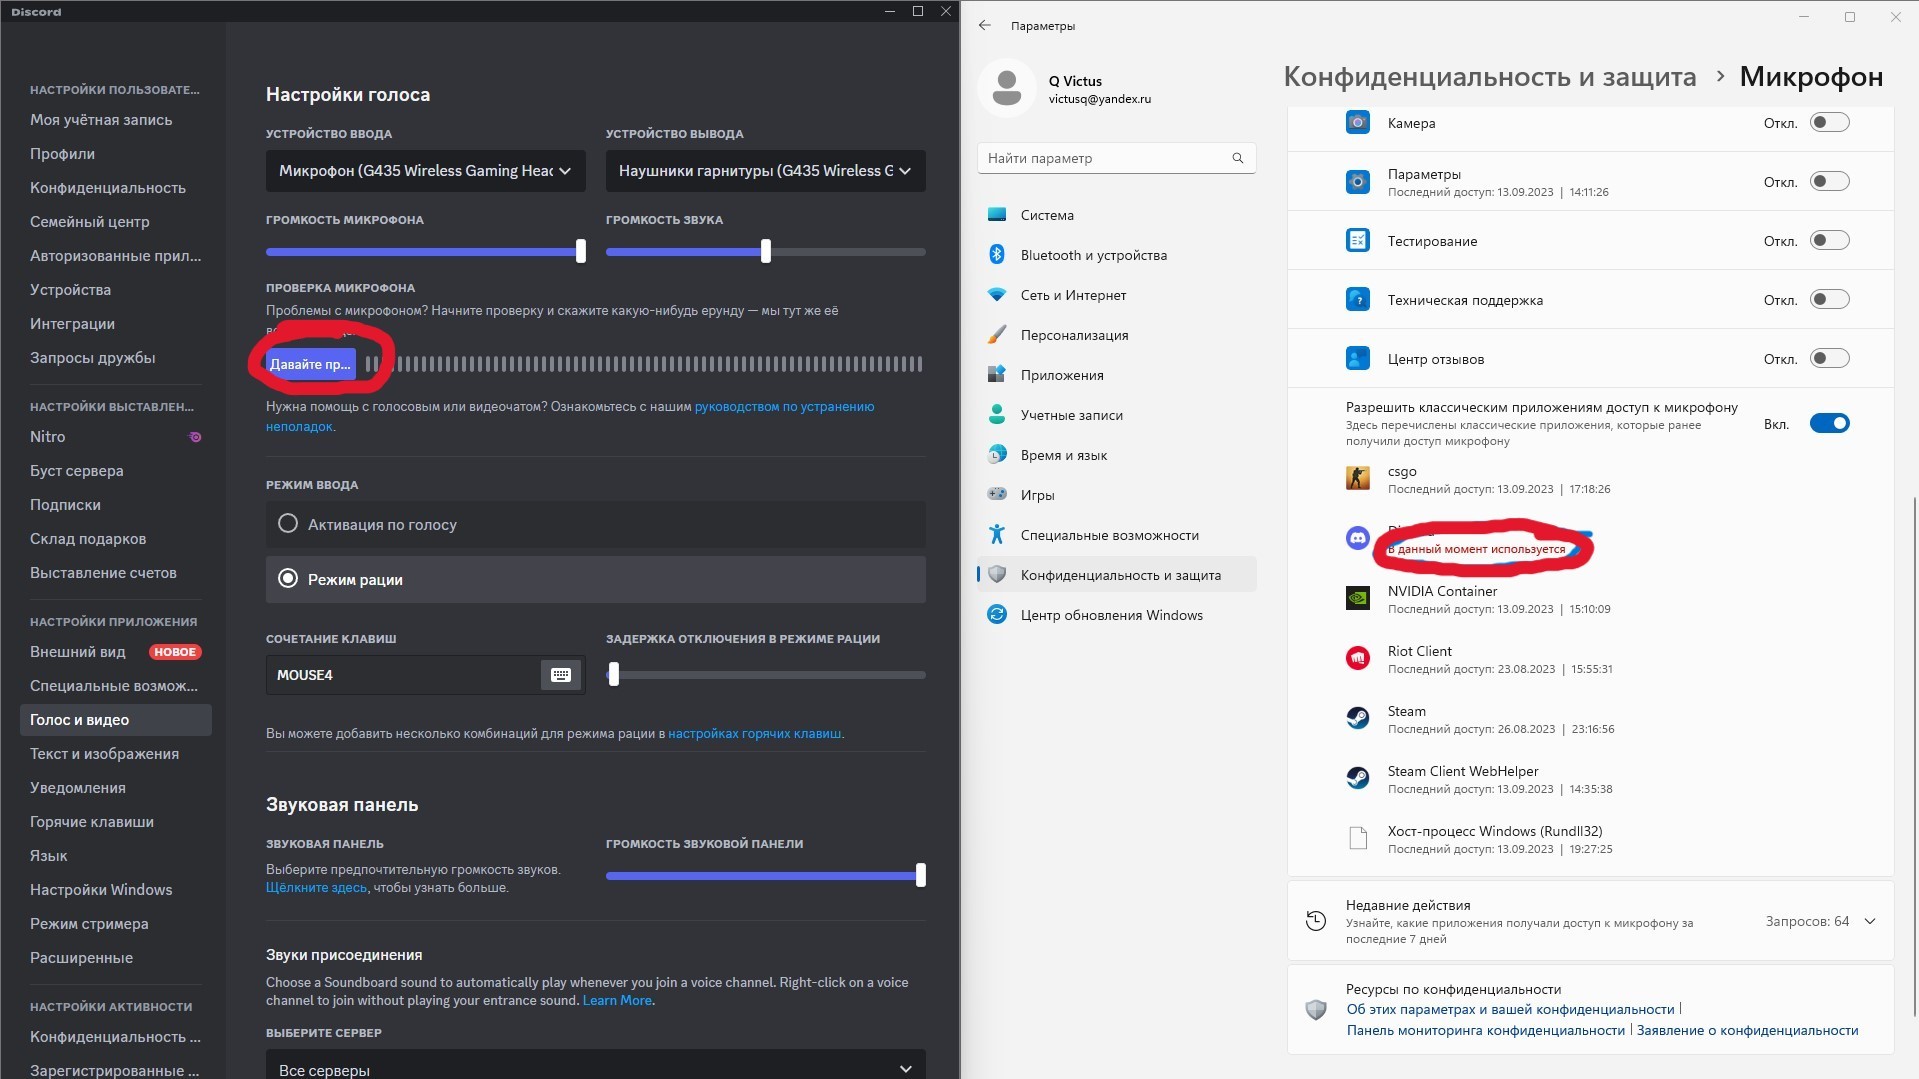The image size is (1919, 1079).
Task: Toggle microphone access for Камера
Action: (1829, 123)
